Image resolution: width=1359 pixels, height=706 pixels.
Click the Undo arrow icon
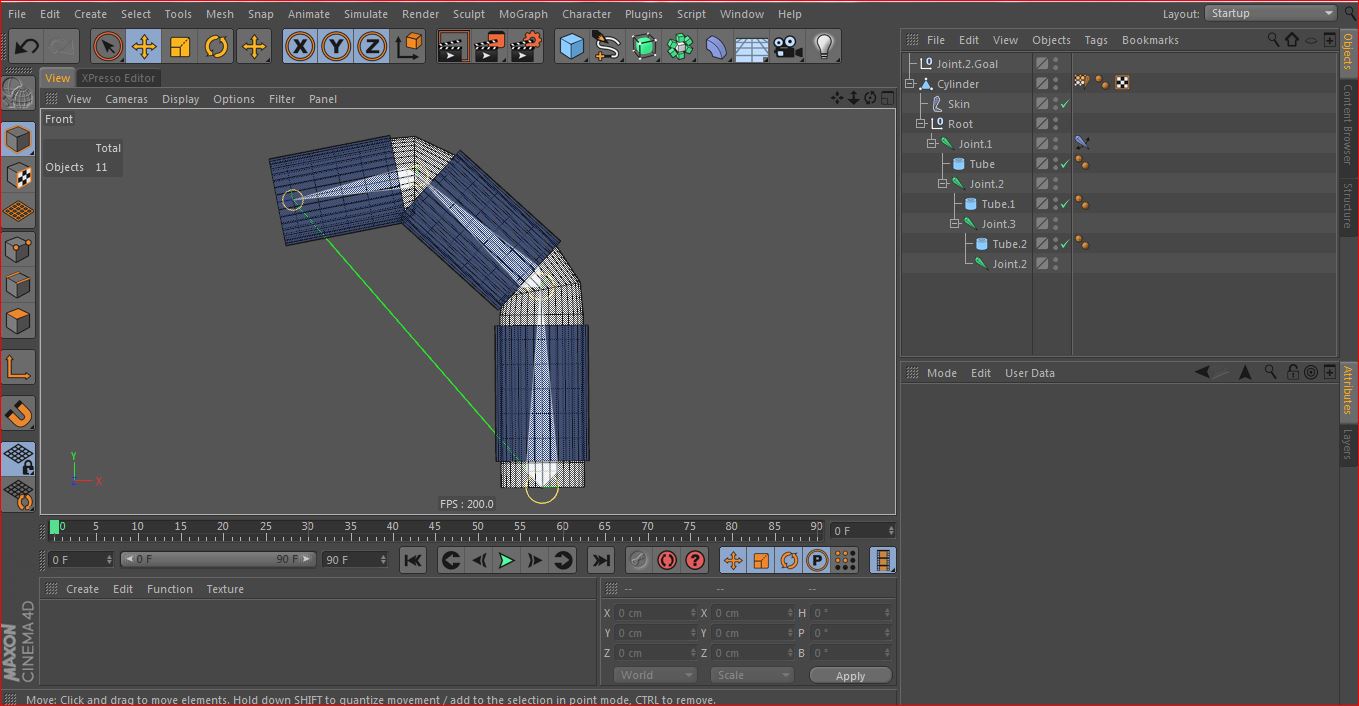pyautogui.click(x=27, y=46)
